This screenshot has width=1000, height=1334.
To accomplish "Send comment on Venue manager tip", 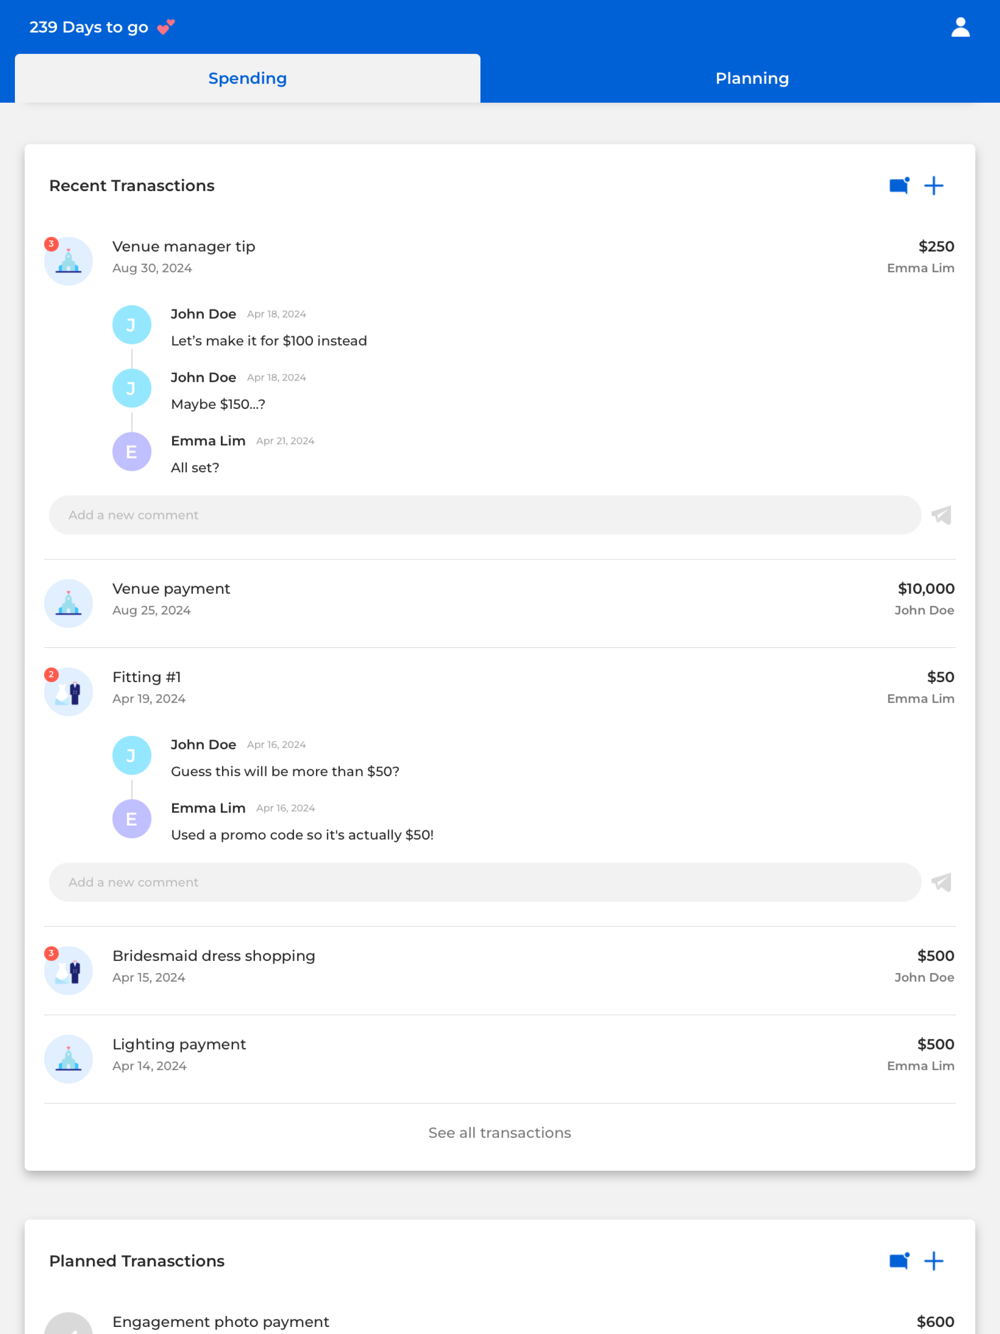I will (x=941, y=515).
